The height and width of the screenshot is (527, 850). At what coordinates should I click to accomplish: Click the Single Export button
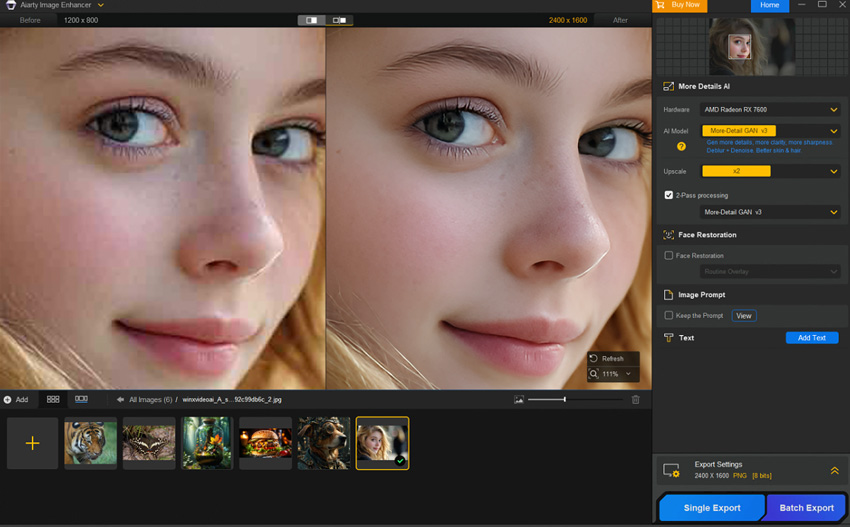point(711,507)
